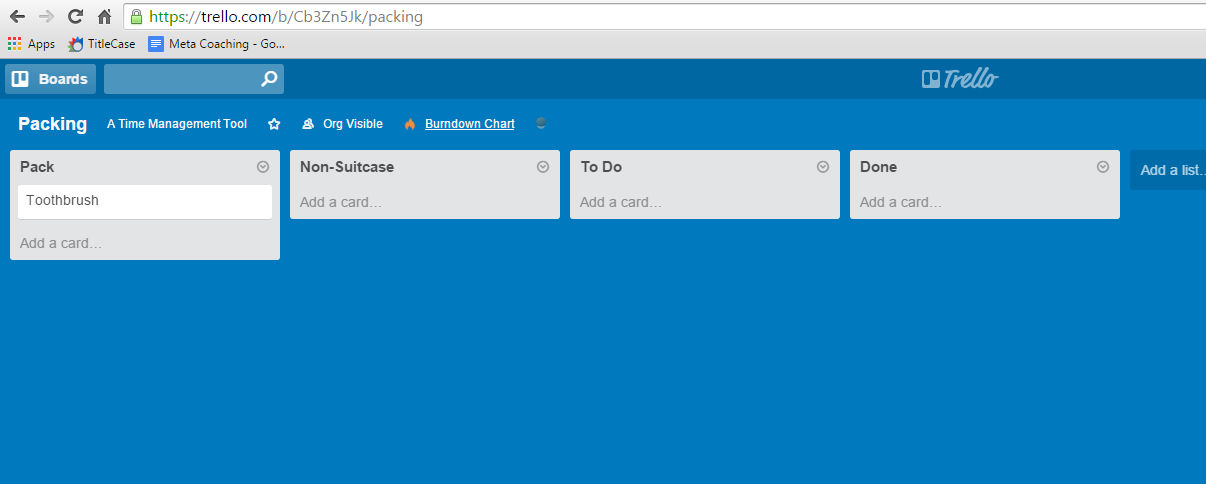
Task: Open the Toothbrush card
Action: 145,201
